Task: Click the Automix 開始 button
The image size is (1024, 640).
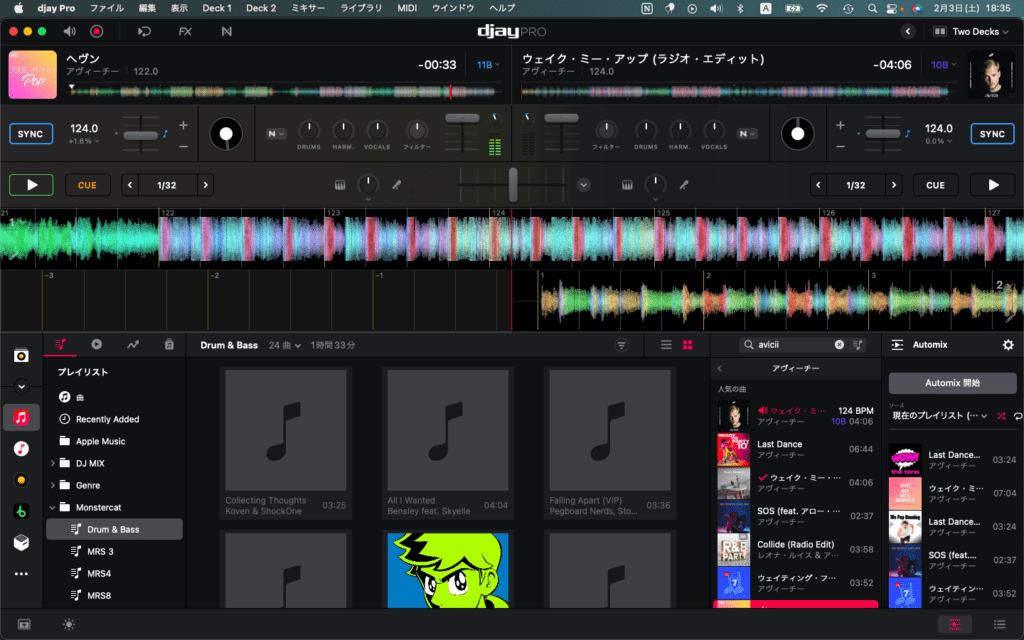Action: pyautogui.click(x=952, y=383)
